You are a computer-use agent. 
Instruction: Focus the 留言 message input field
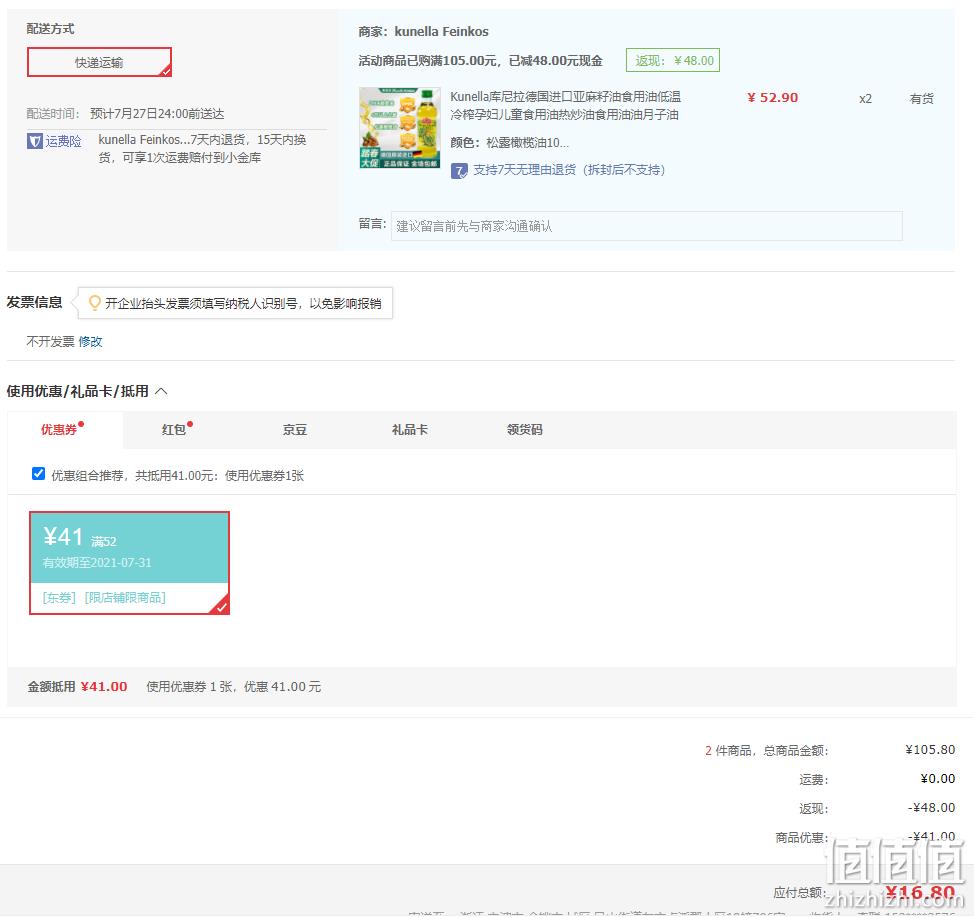646,226
